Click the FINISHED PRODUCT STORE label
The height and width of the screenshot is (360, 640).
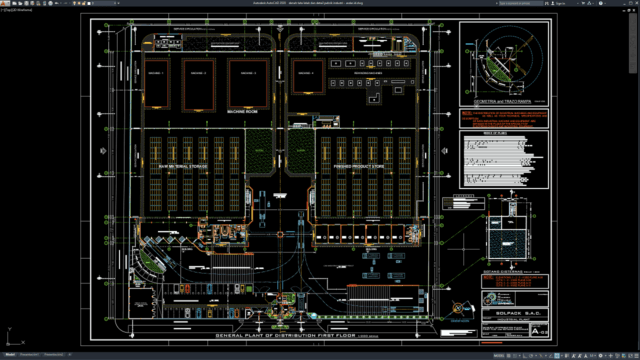(x=359, y=167)
